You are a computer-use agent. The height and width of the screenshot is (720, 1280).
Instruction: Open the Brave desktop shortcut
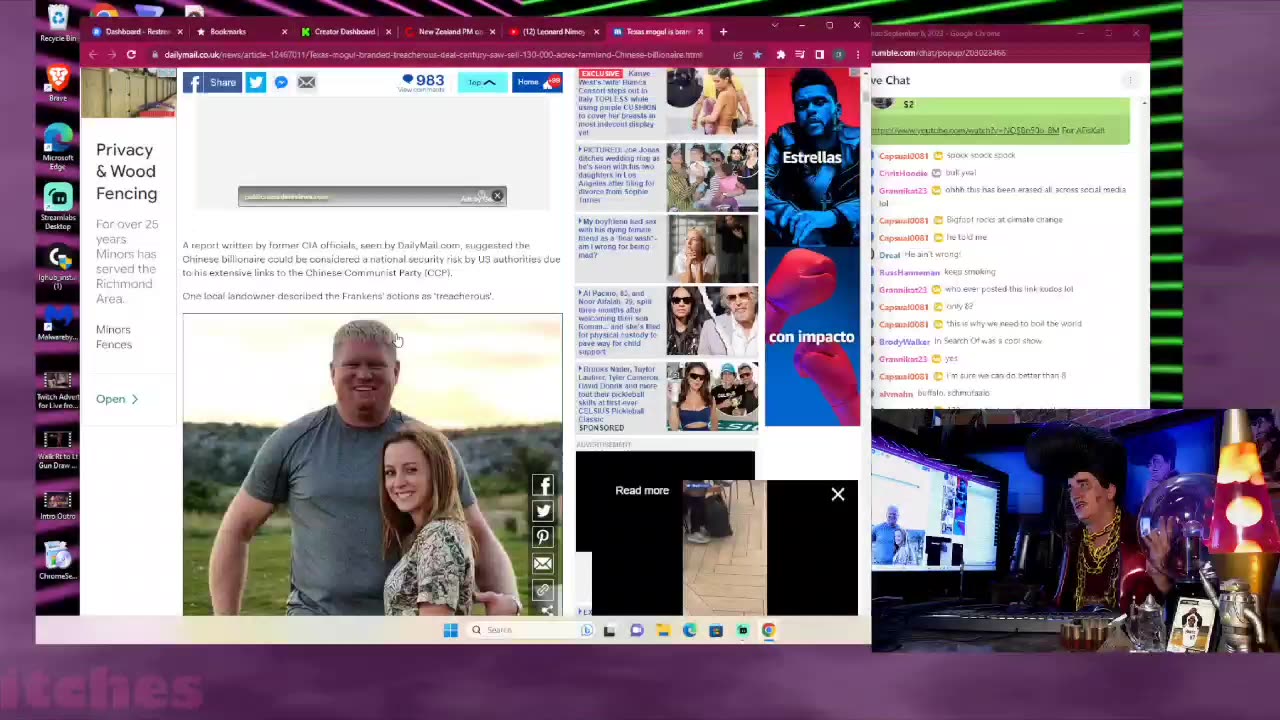tap(58, 83)
